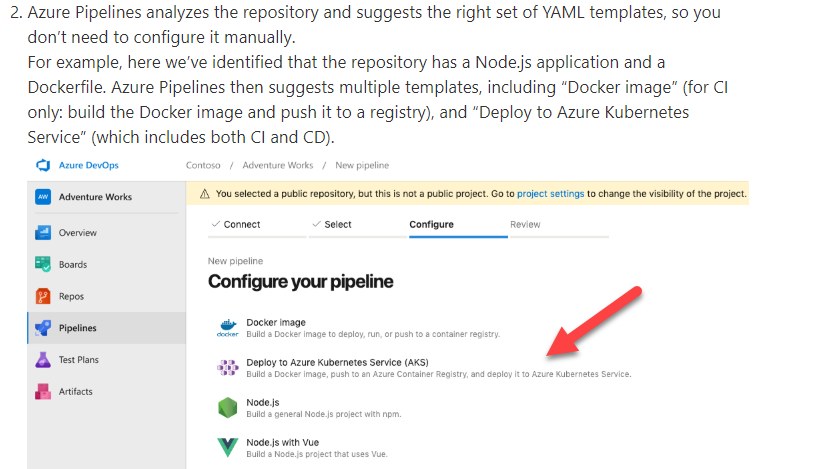Click the Pipelines rocket icon

tap(43, 328)
